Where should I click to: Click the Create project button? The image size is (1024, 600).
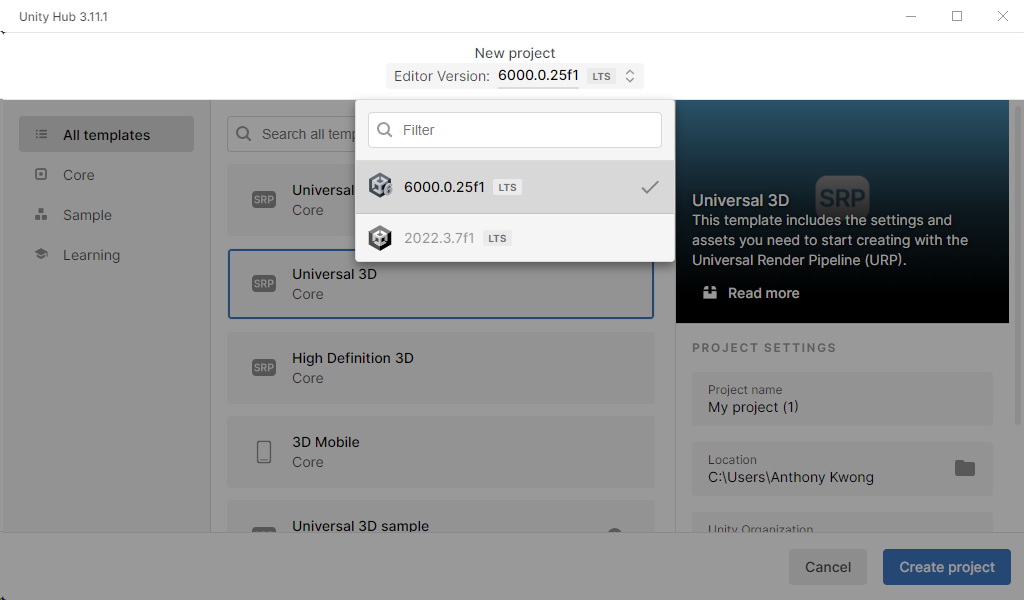point(946,566)
